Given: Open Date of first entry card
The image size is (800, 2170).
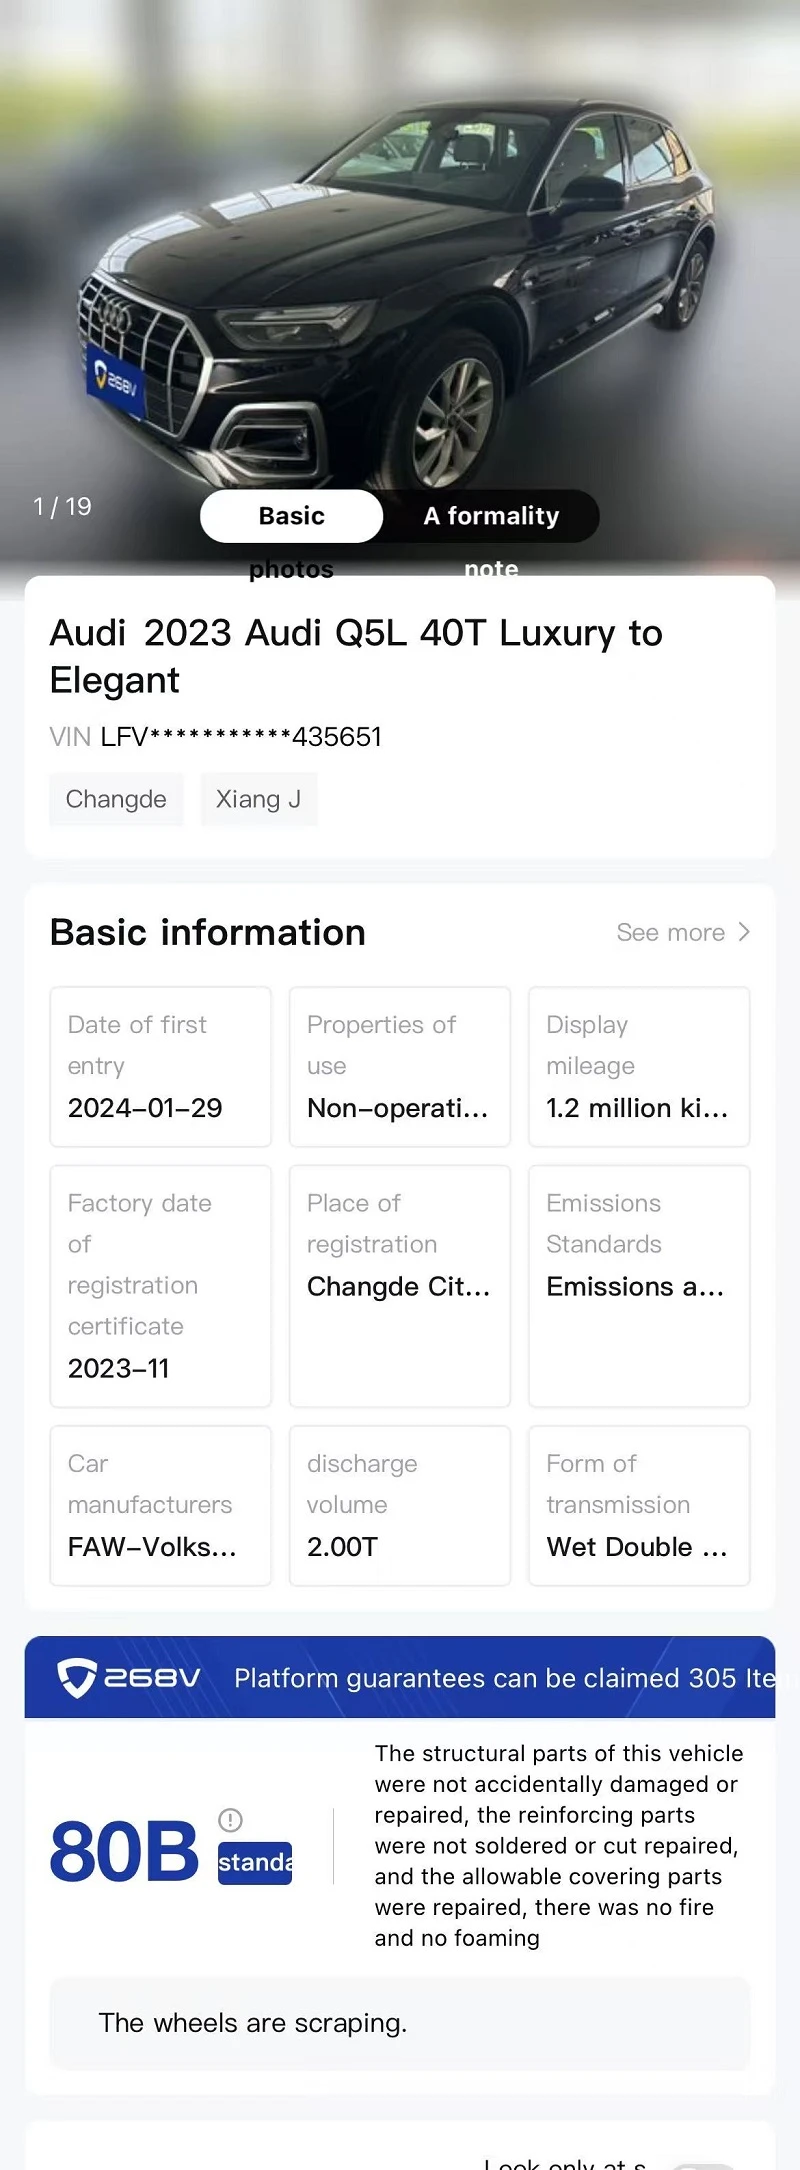Looking at the screenshot, I should (160, 1066).
